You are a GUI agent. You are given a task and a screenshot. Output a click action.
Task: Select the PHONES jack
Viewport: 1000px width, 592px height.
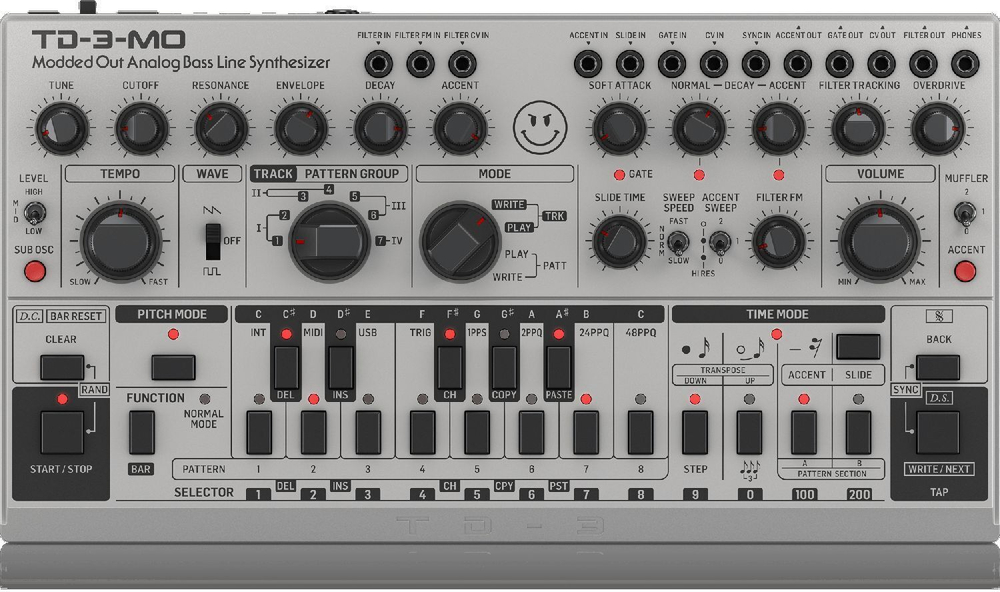click(x=966, y=64)
